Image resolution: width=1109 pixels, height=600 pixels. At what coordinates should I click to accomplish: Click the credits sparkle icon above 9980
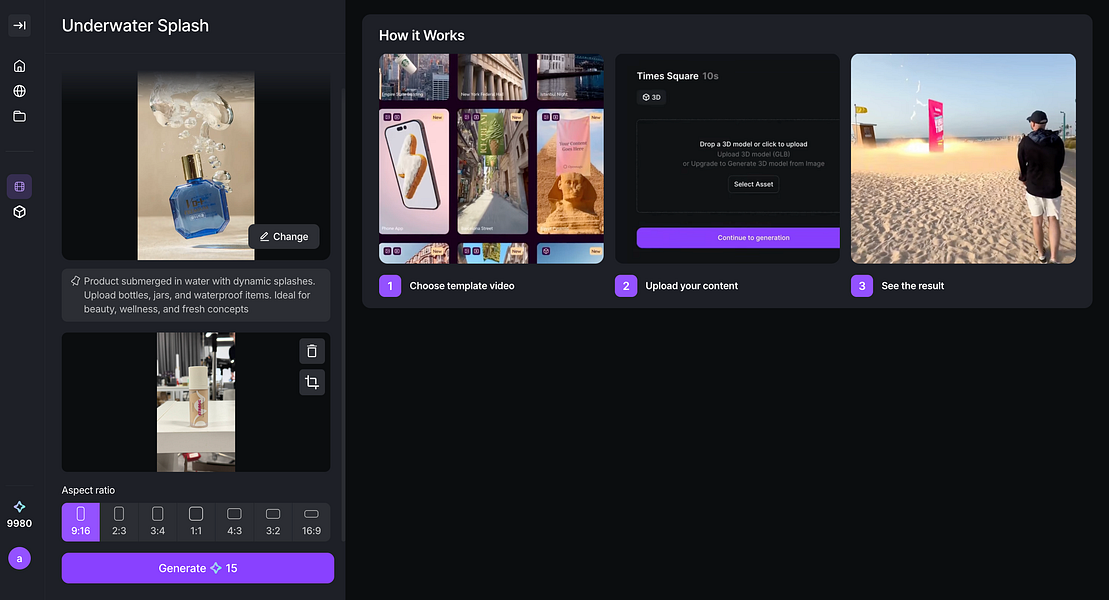[19, 507]
